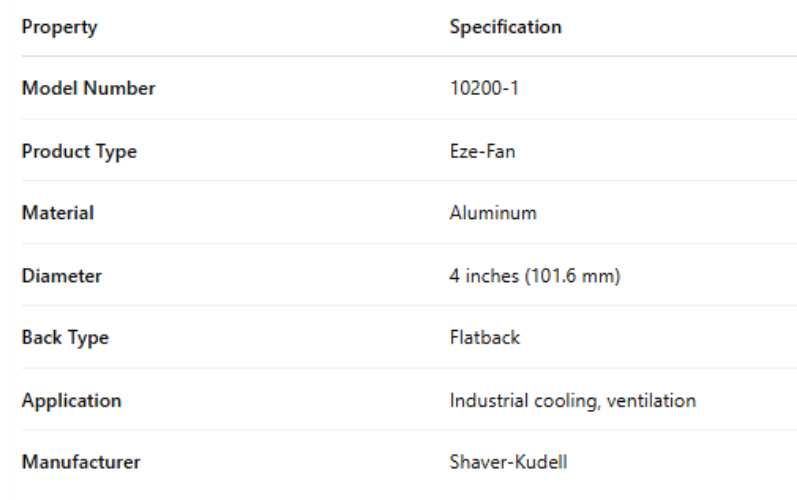
Task: Click the Flatback value
Action: [x=485, y=338]
